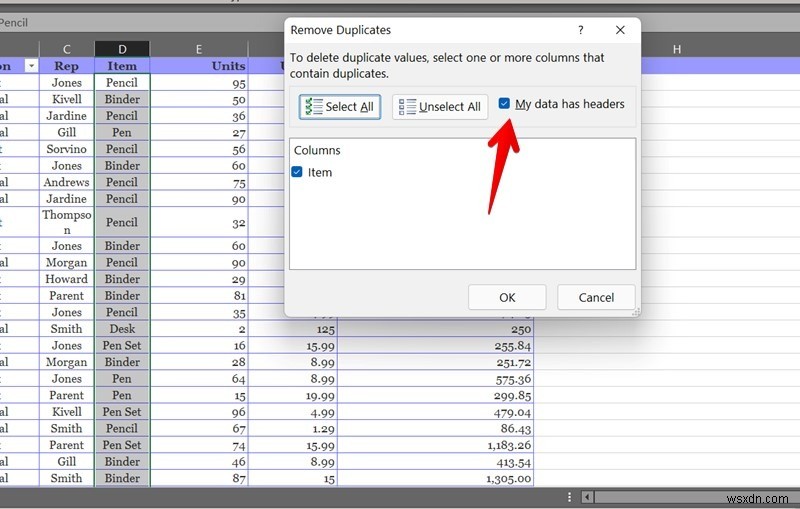Select the Units cell showing 95
800x509 pixels.
point(199,83)
